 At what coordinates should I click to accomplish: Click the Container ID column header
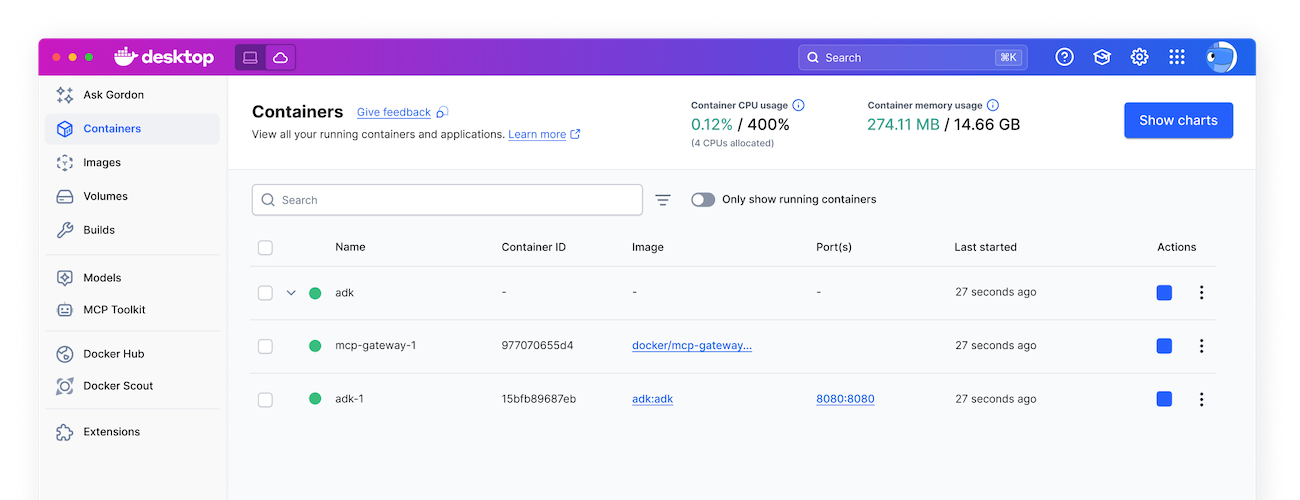pos(533,247)
